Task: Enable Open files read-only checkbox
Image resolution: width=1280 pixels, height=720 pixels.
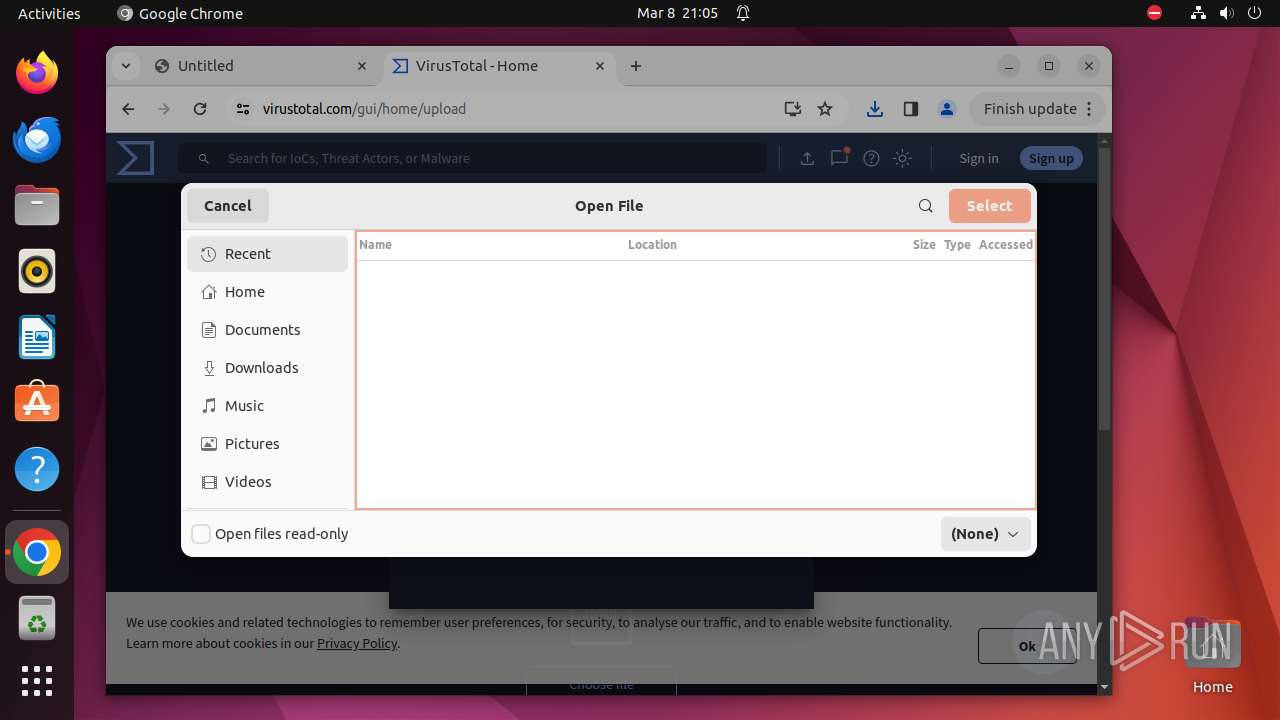Action: (201, 534)
